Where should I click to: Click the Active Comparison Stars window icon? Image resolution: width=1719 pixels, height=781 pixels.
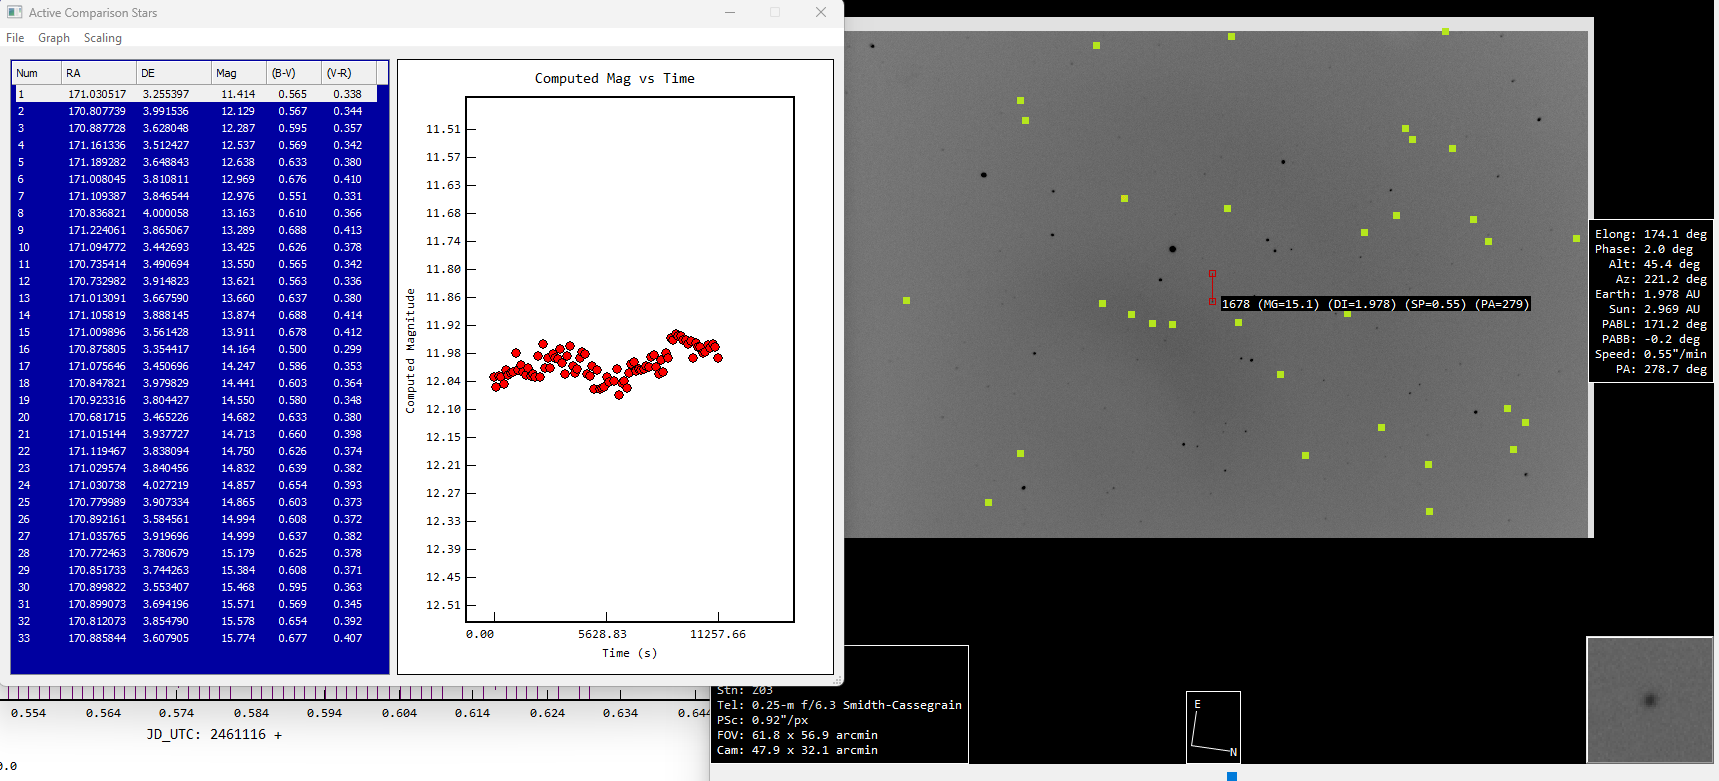click(14, 12)
